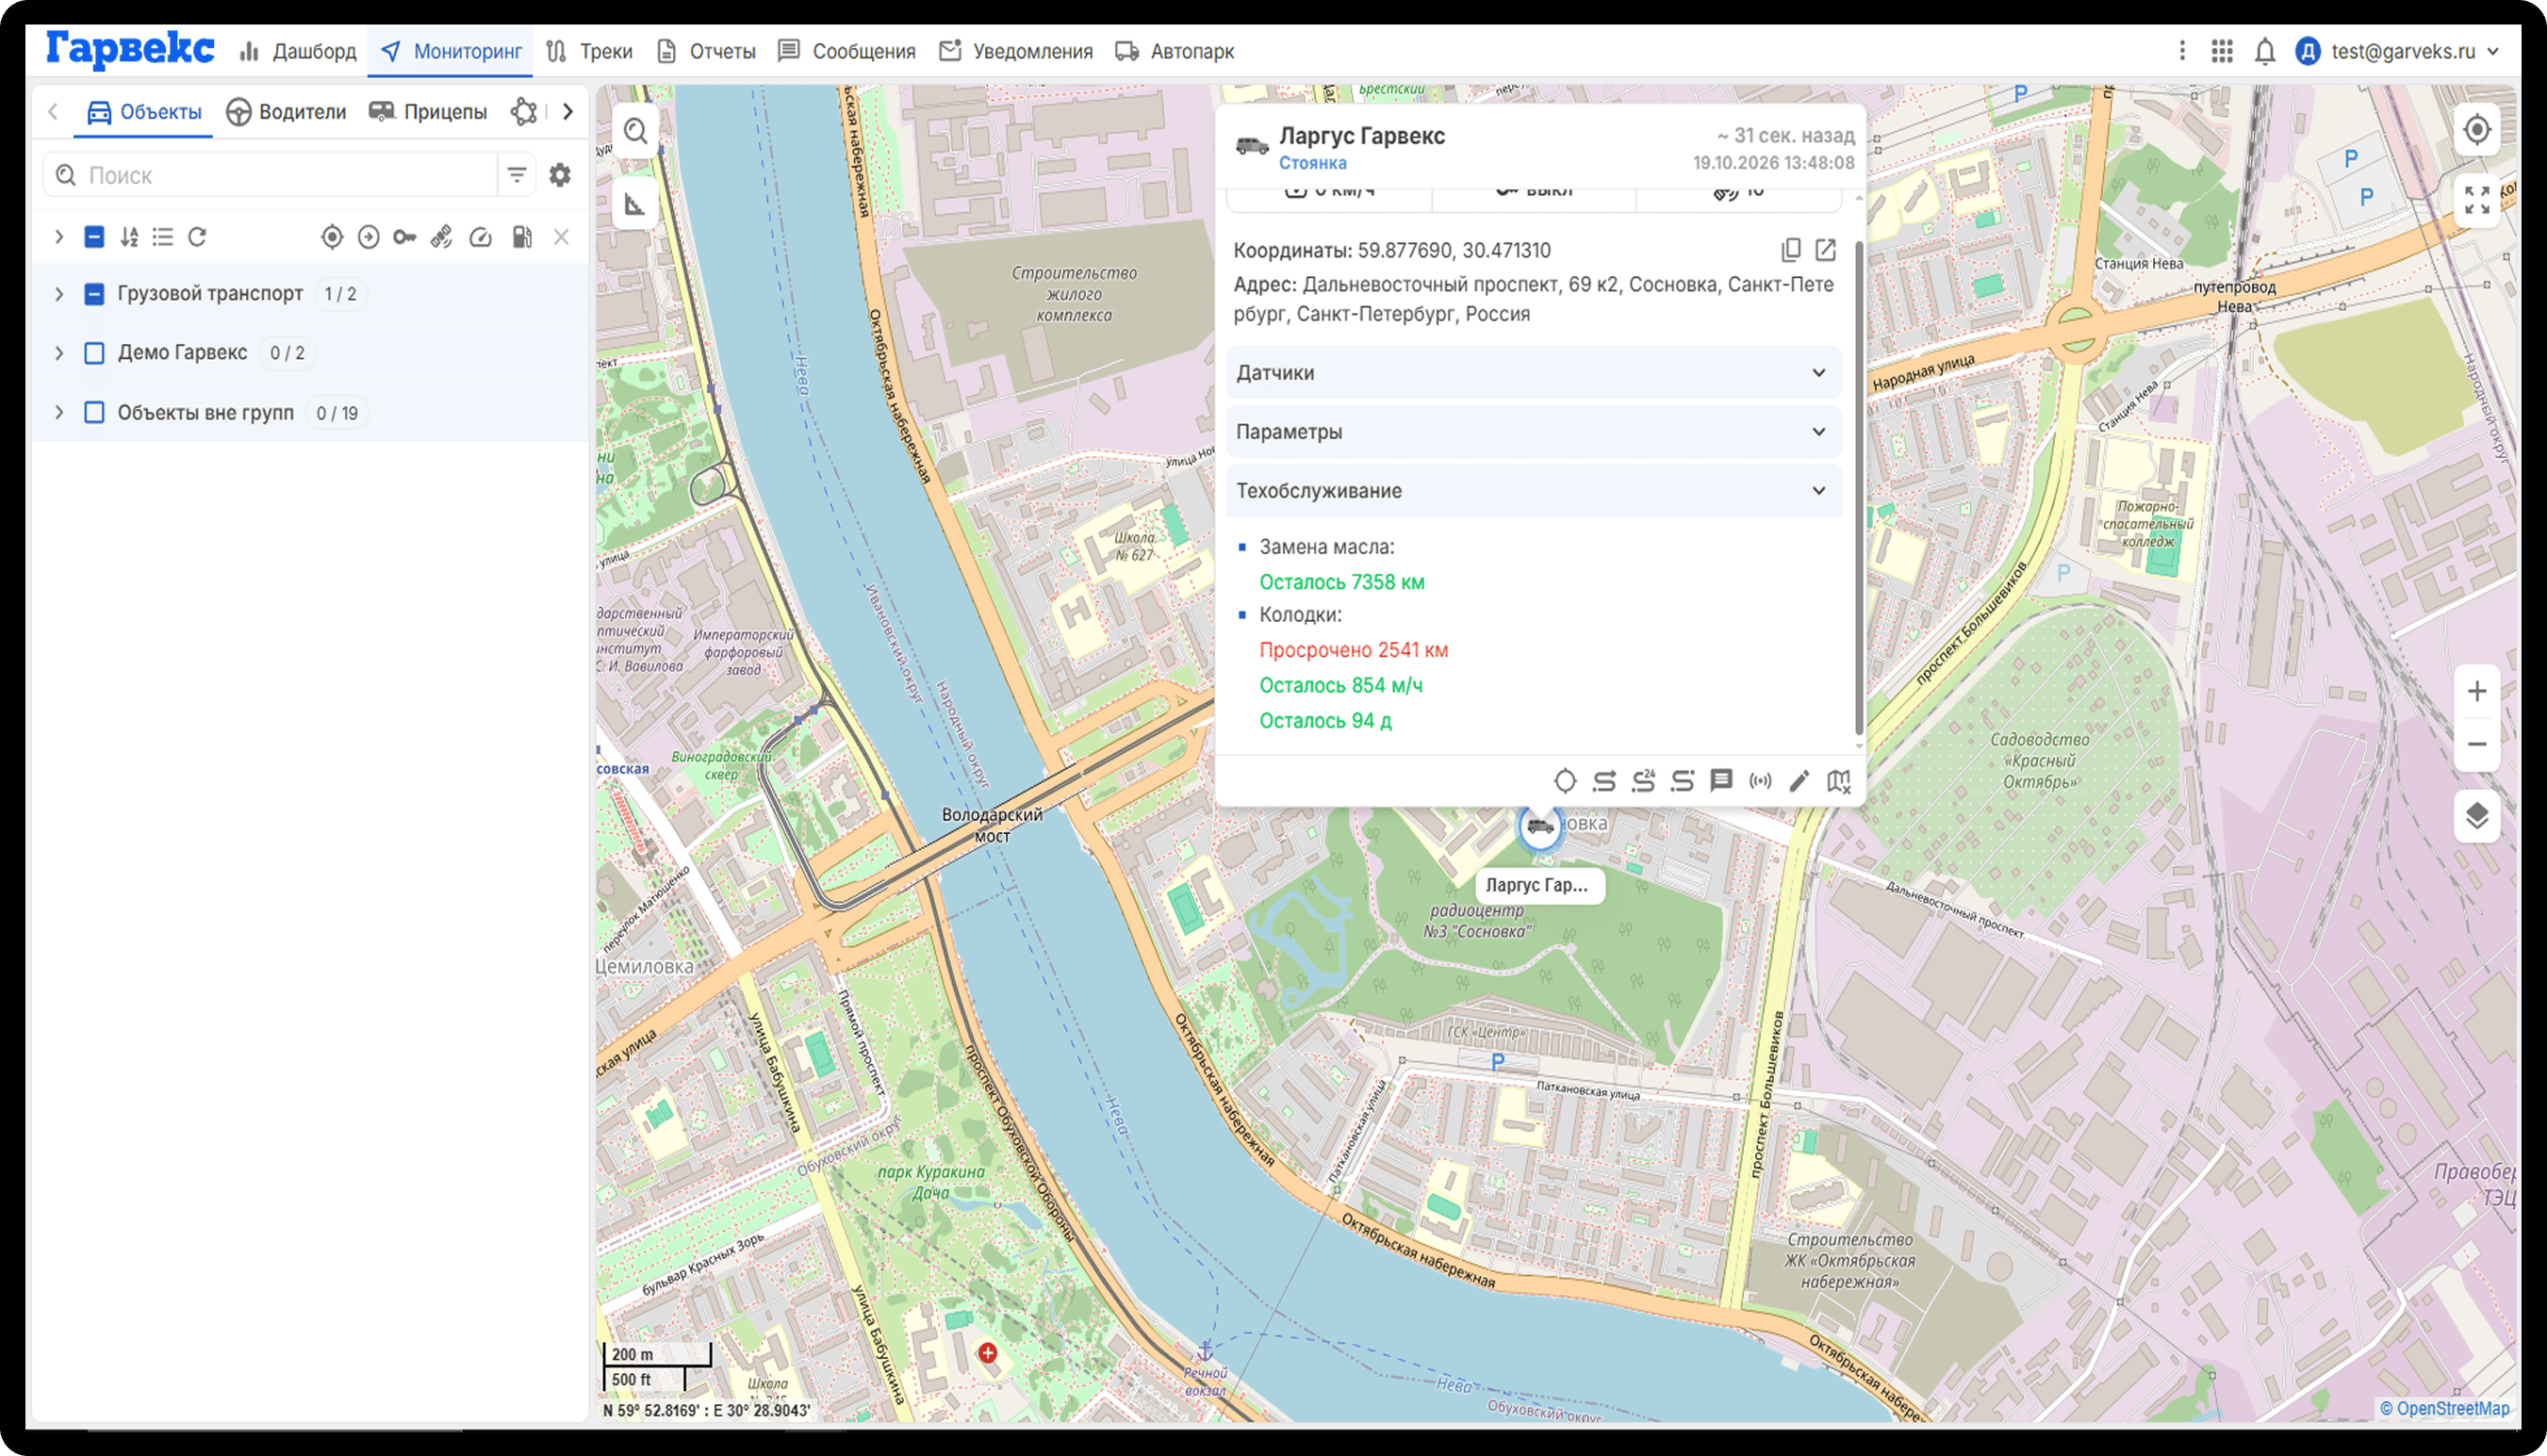
Task: Check the Демо Гарвекс group checkbox
Action: 94,353
